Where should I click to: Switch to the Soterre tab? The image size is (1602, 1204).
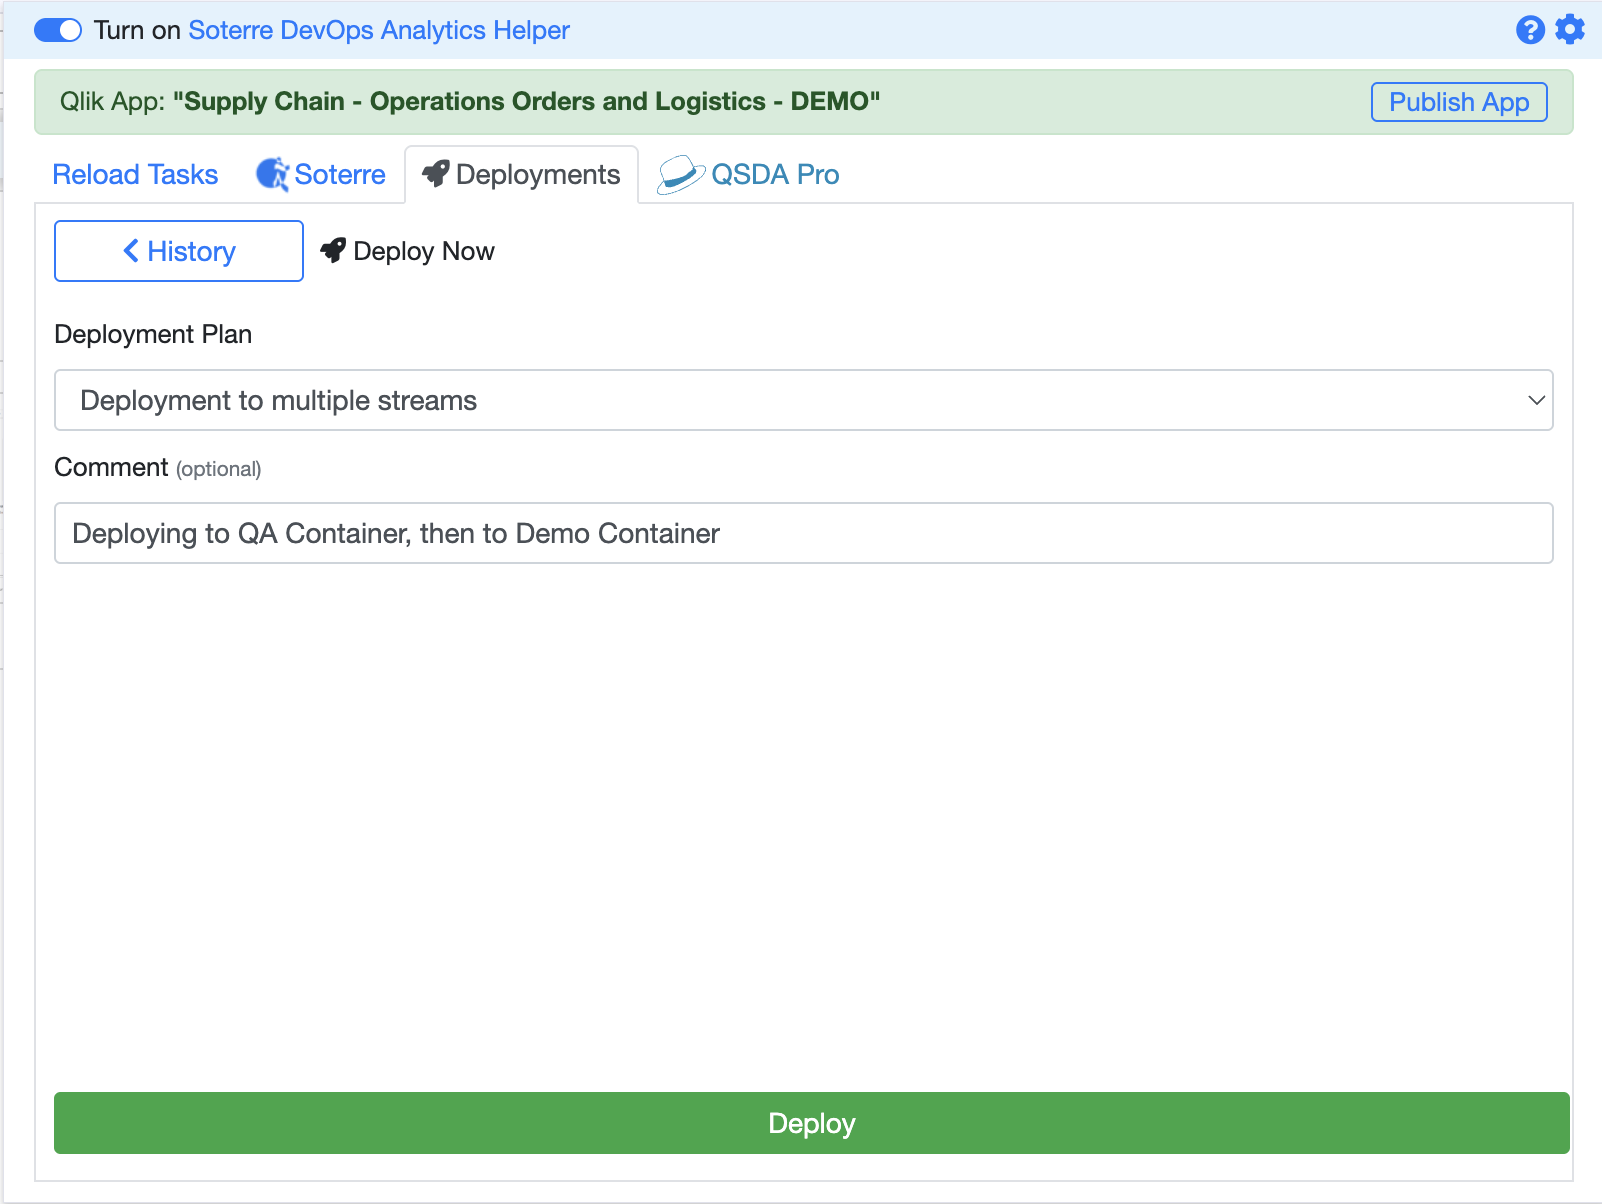[x=321, y=174]
